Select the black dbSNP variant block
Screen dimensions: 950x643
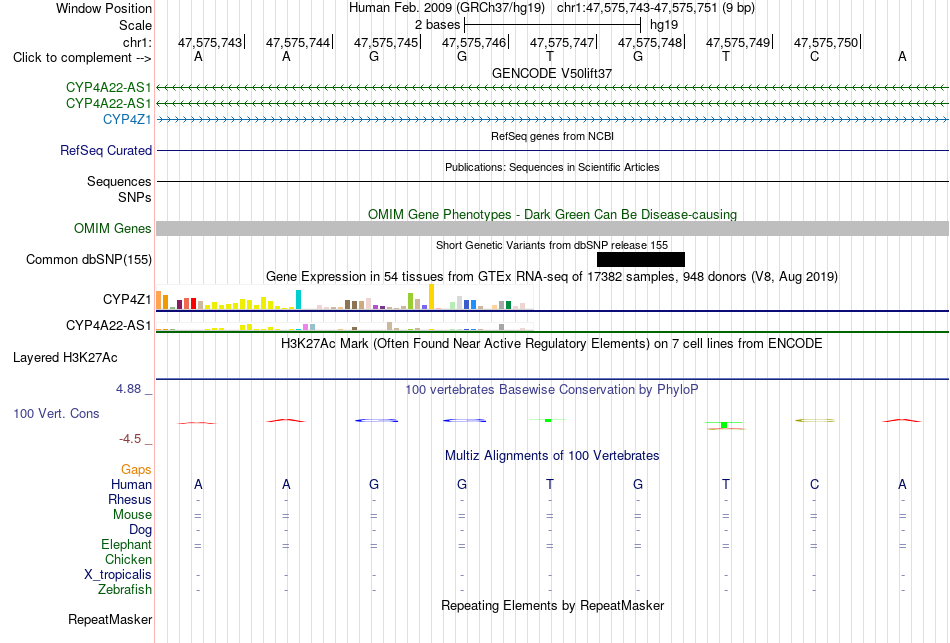[x=641, y=259]
